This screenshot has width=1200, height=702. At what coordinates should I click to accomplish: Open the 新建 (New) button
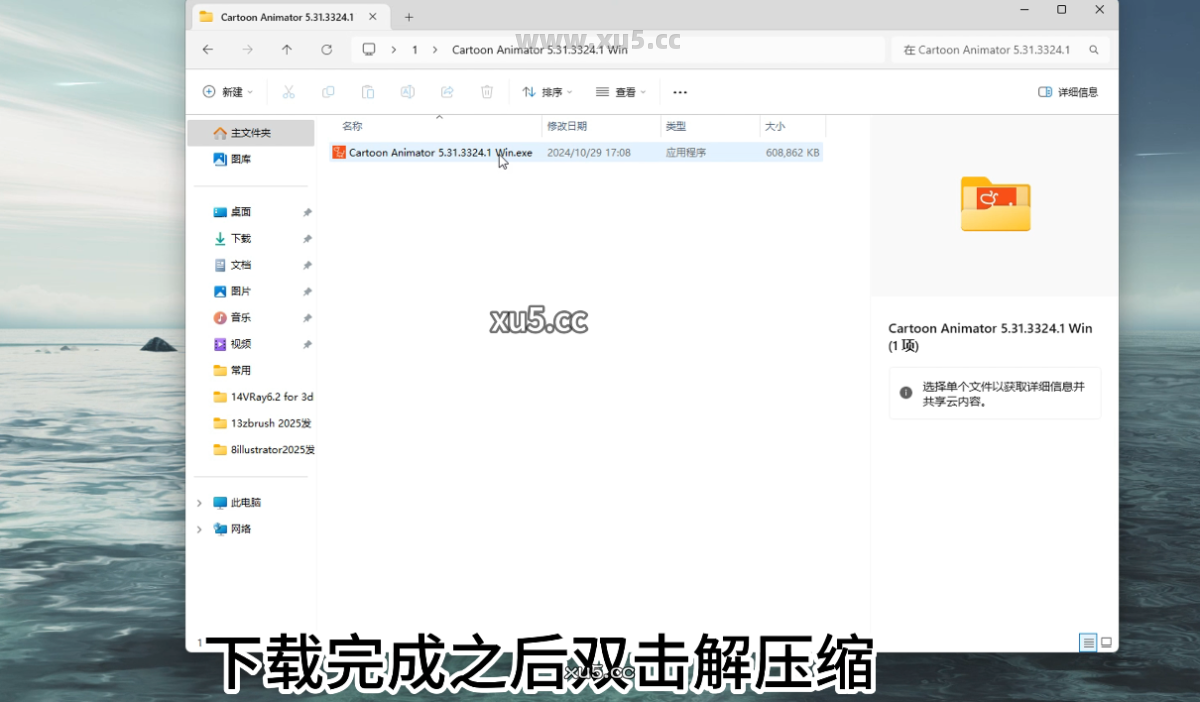tap(228, 91)
